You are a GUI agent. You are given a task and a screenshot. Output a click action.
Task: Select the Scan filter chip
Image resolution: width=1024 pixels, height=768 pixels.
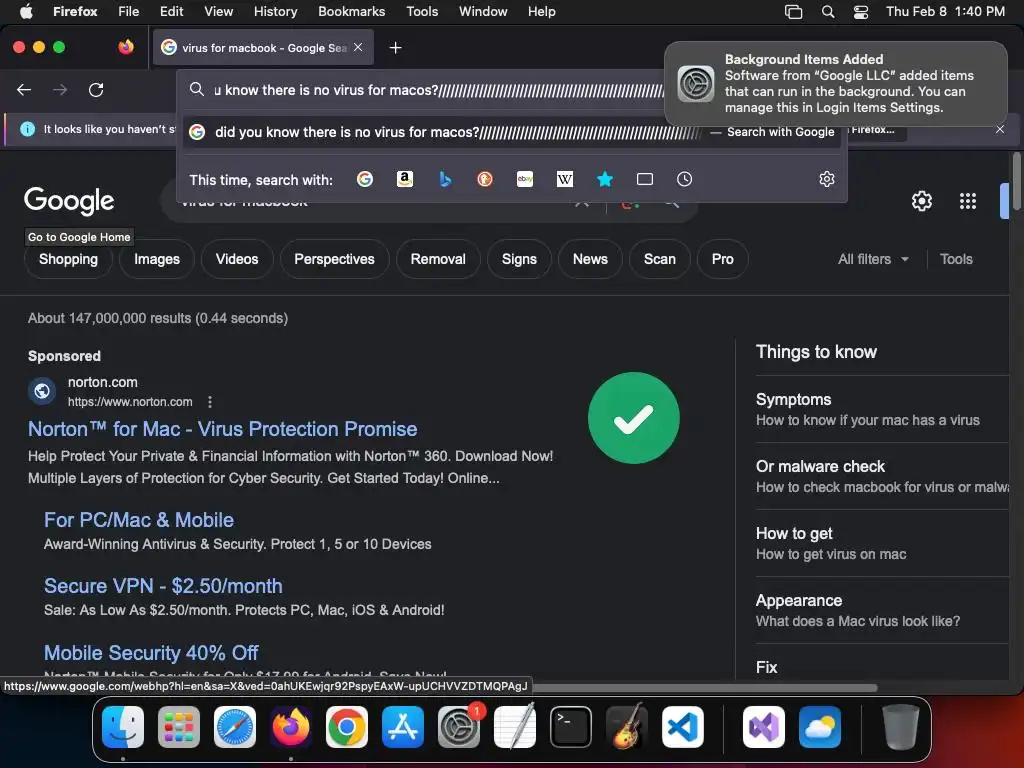point(660,259)
